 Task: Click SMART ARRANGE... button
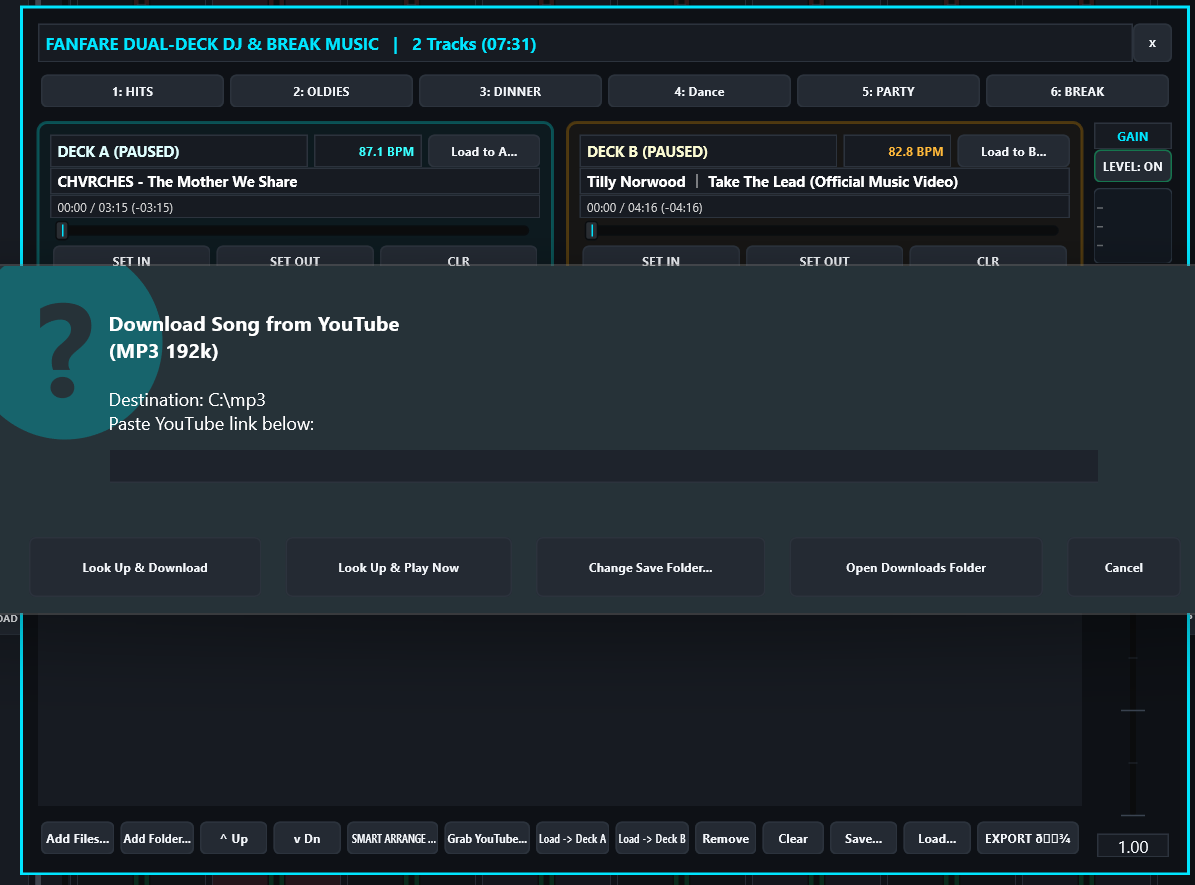[393, 839]
